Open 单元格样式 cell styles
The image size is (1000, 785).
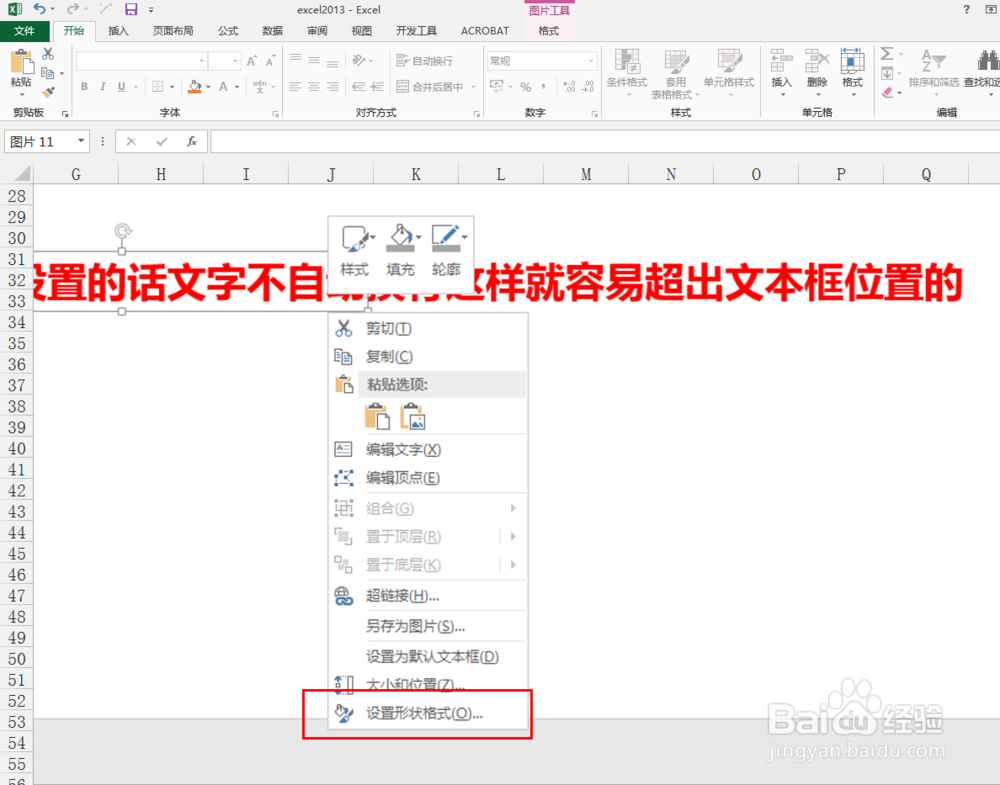729,71
